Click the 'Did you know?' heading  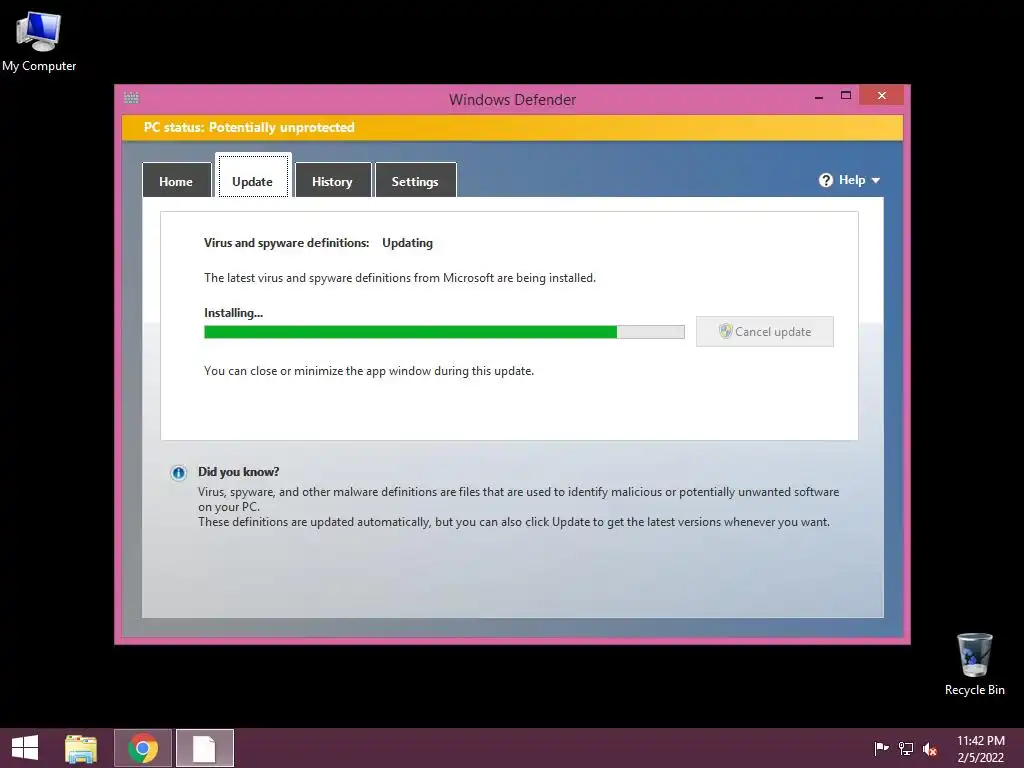[x=238, y=472]
